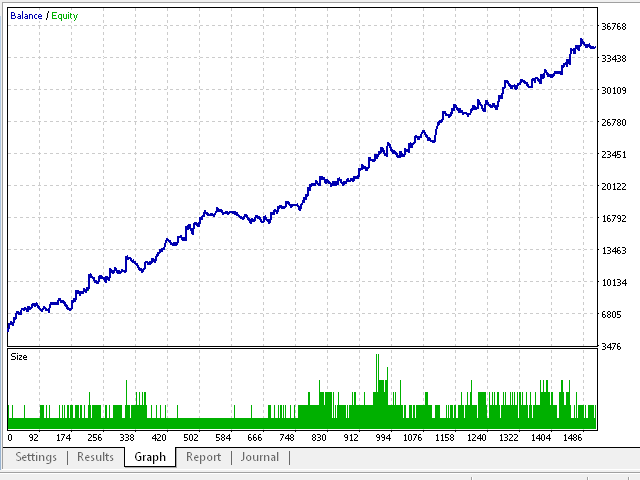Select the Graph tab
This screenshot has width=640, height=480.
click(x=150, y=457)
